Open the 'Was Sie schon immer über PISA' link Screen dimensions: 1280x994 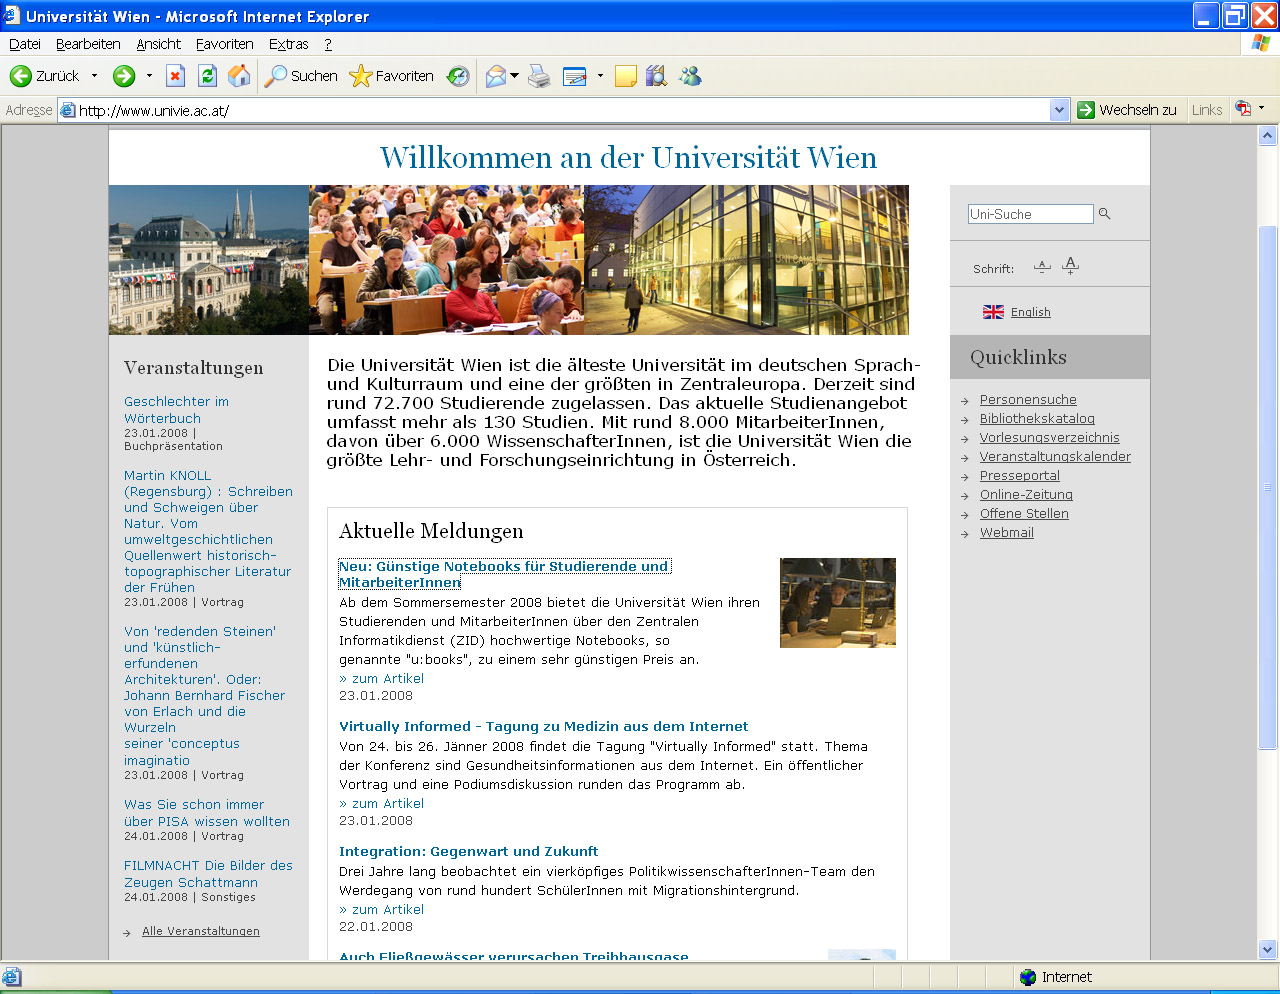coord(207,813)
